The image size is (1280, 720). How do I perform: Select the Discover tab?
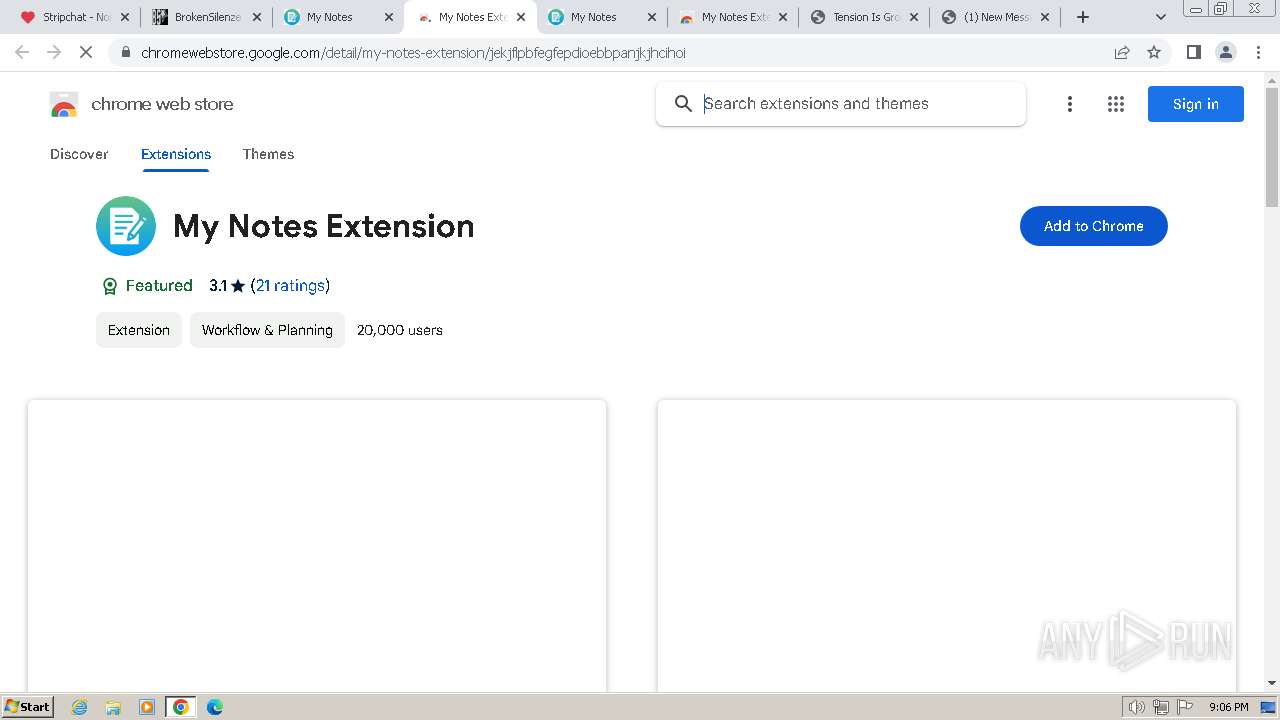79,154
